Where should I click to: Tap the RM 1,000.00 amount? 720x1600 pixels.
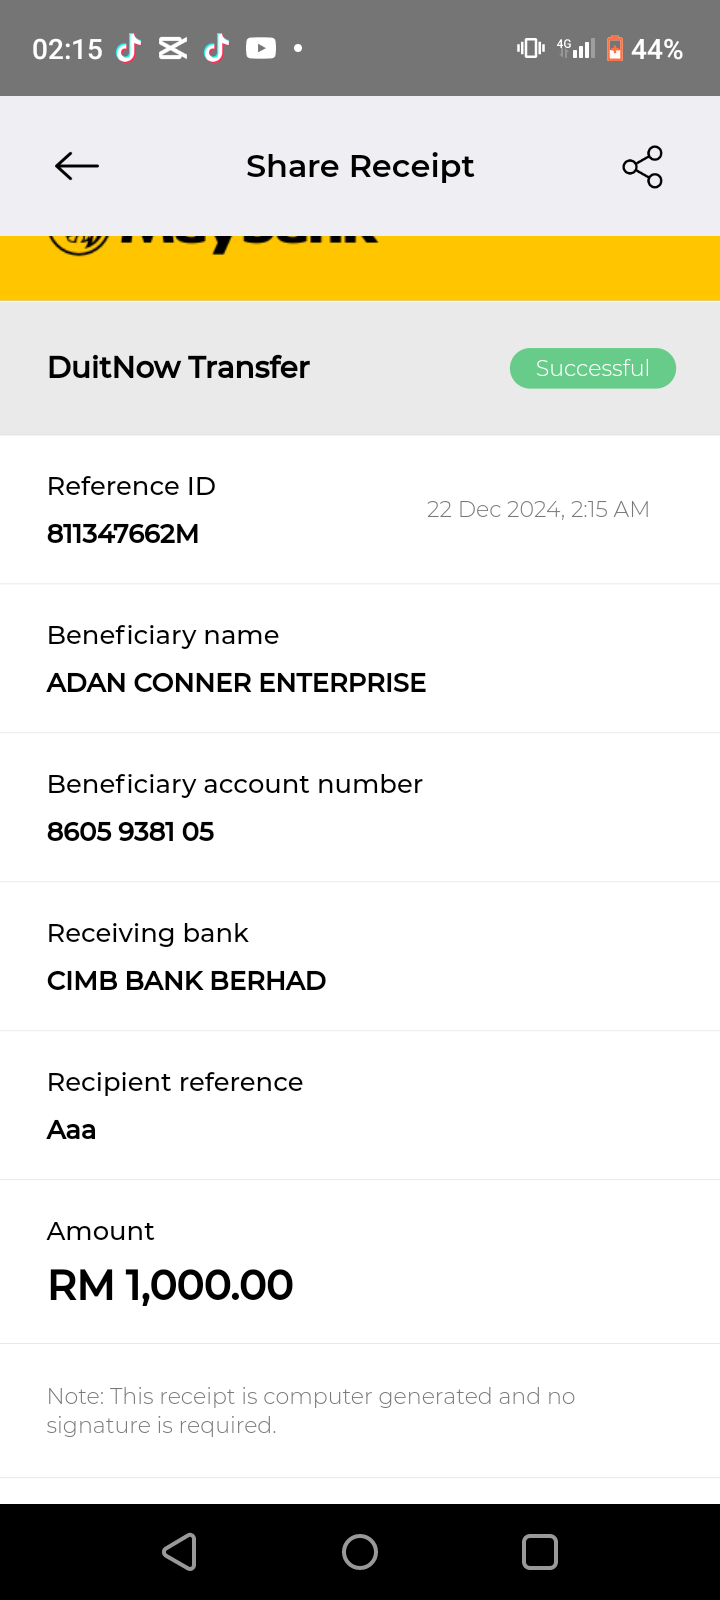(x=171, y=1286)
